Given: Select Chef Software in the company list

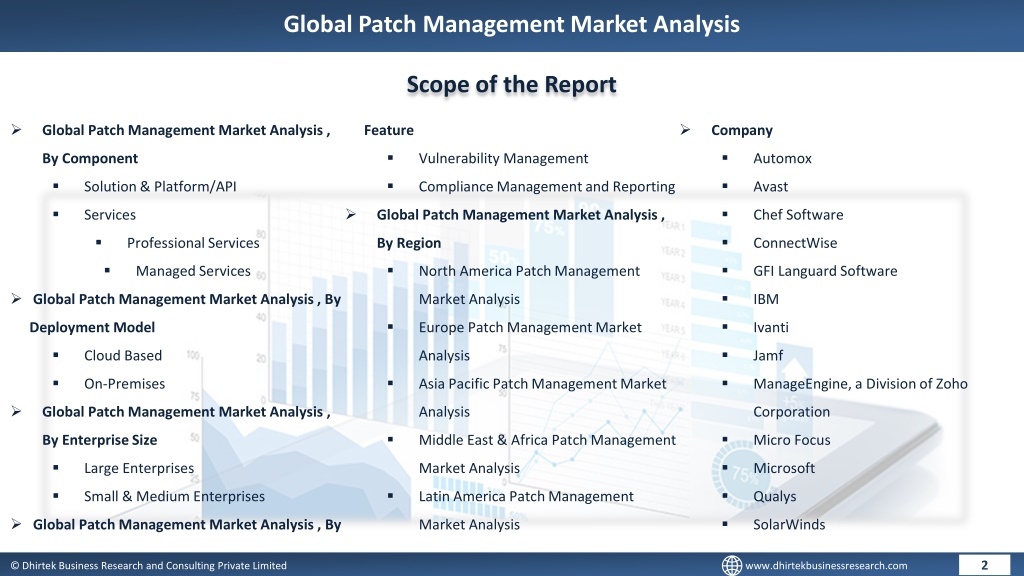Looking at the screenshot, I should click(x=798, y=214).
